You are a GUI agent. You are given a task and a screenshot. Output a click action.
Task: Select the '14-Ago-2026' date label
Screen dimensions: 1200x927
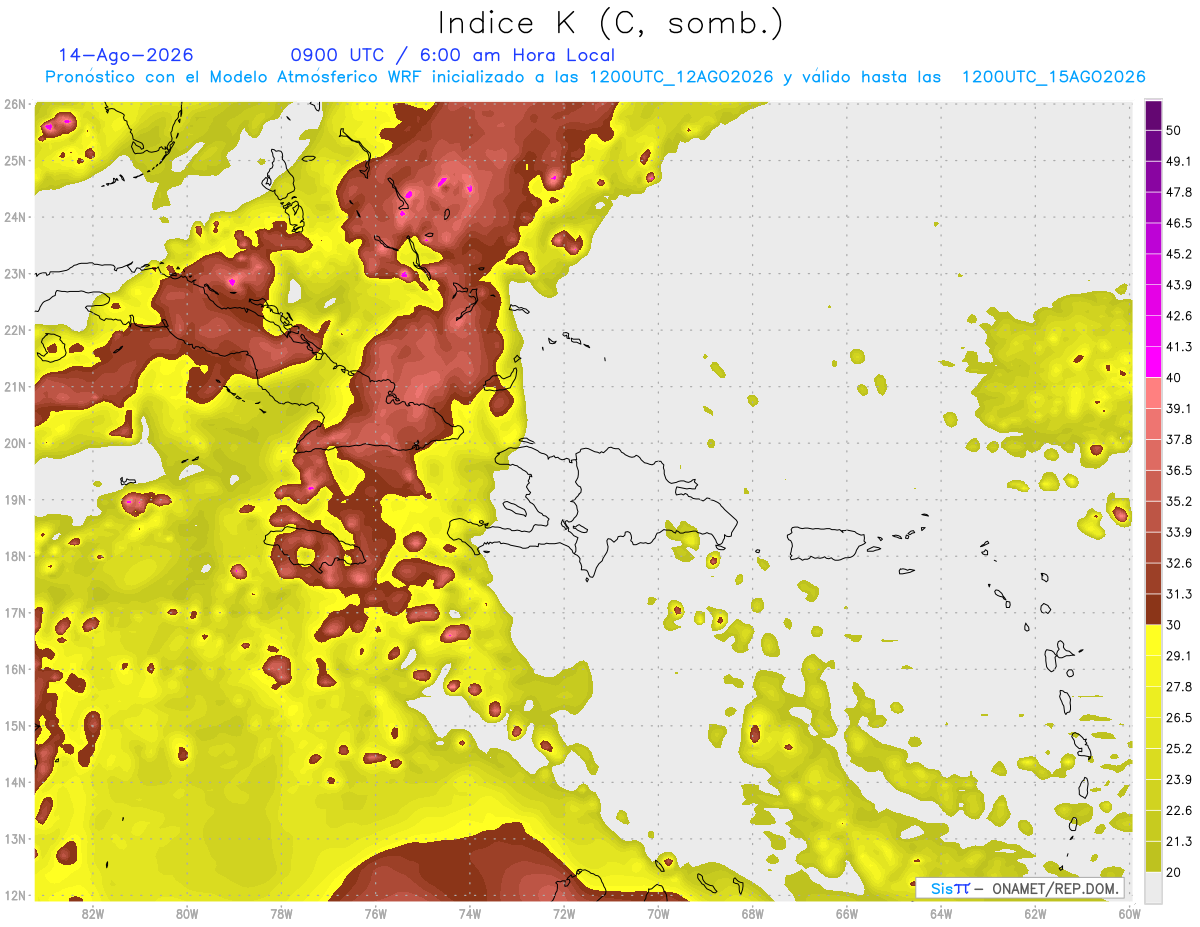(x=126, y=55)
